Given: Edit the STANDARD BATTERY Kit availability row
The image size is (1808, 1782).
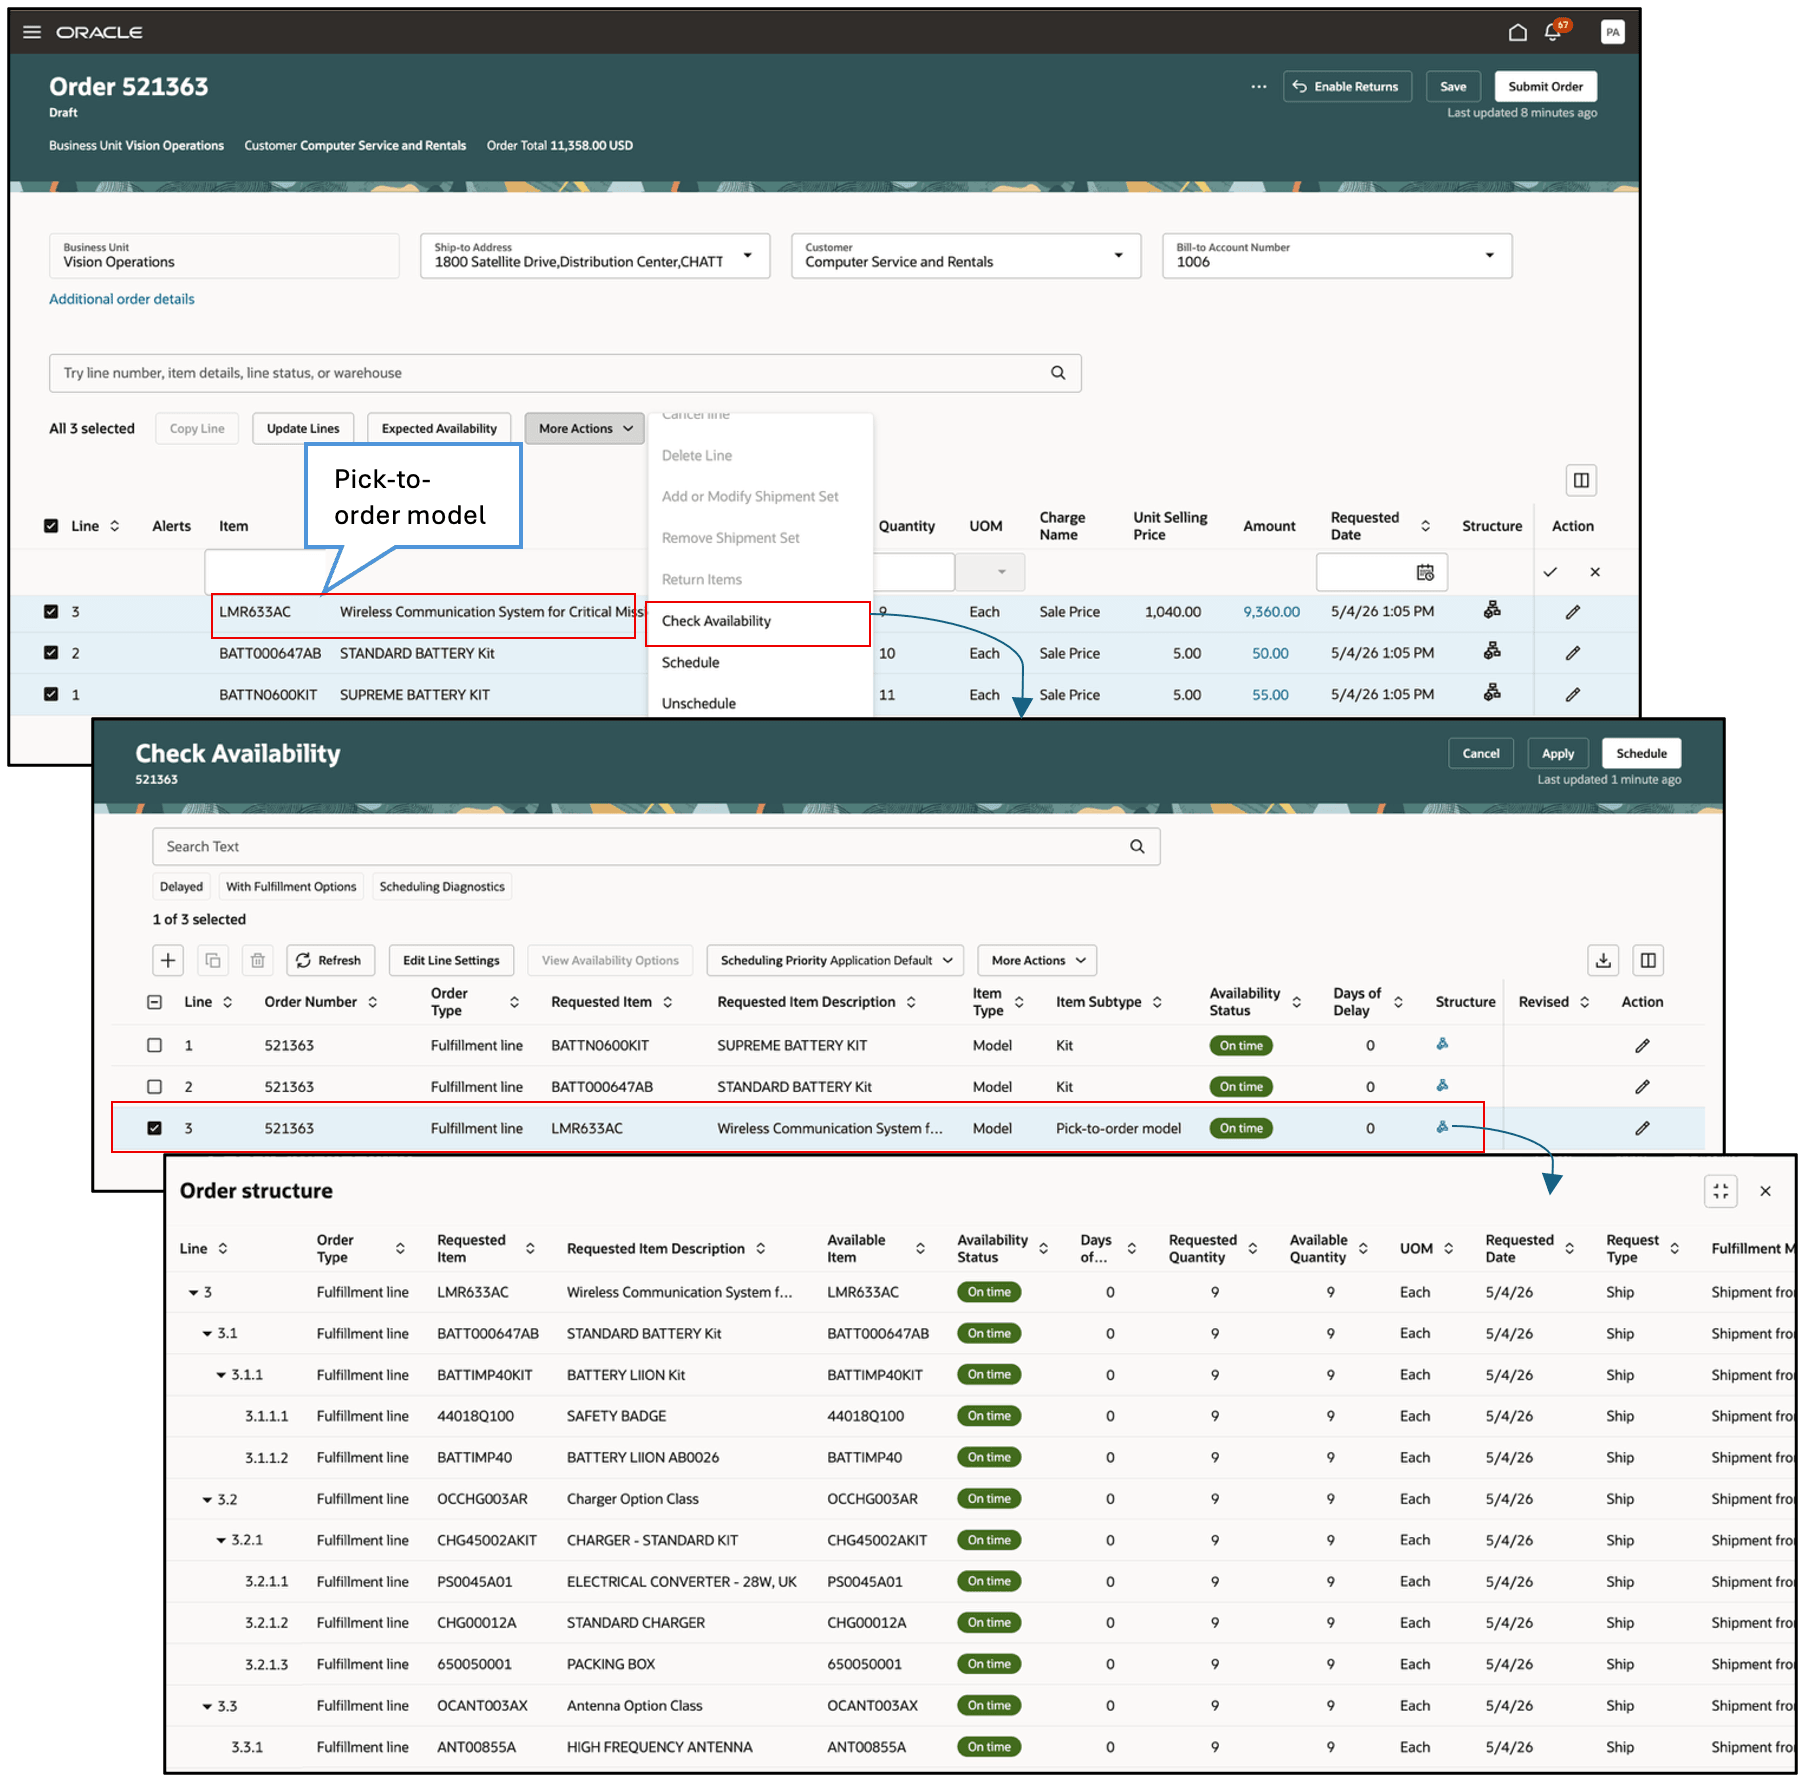Looking at the screenshot, I should coord(1642,1087).
